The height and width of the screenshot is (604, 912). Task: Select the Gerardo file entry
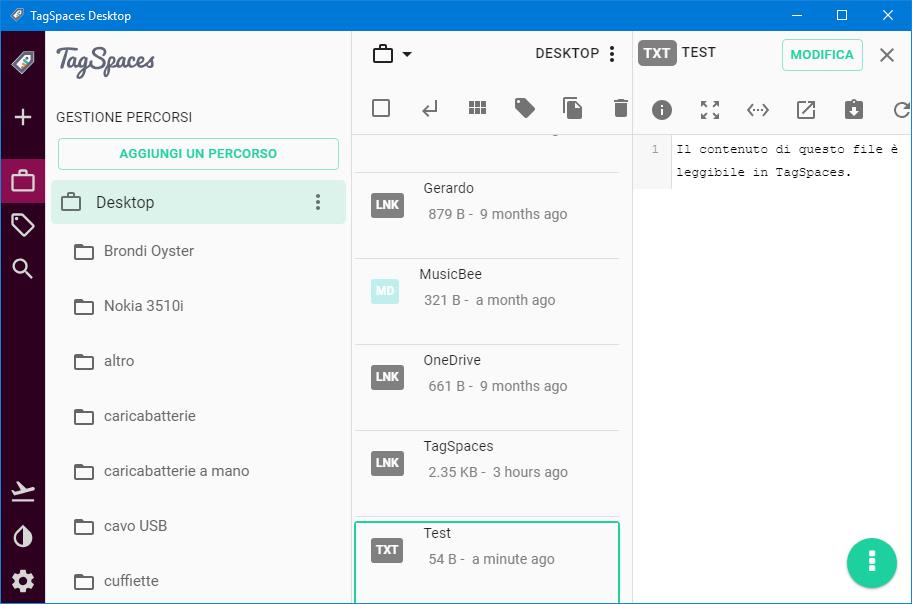487,215
